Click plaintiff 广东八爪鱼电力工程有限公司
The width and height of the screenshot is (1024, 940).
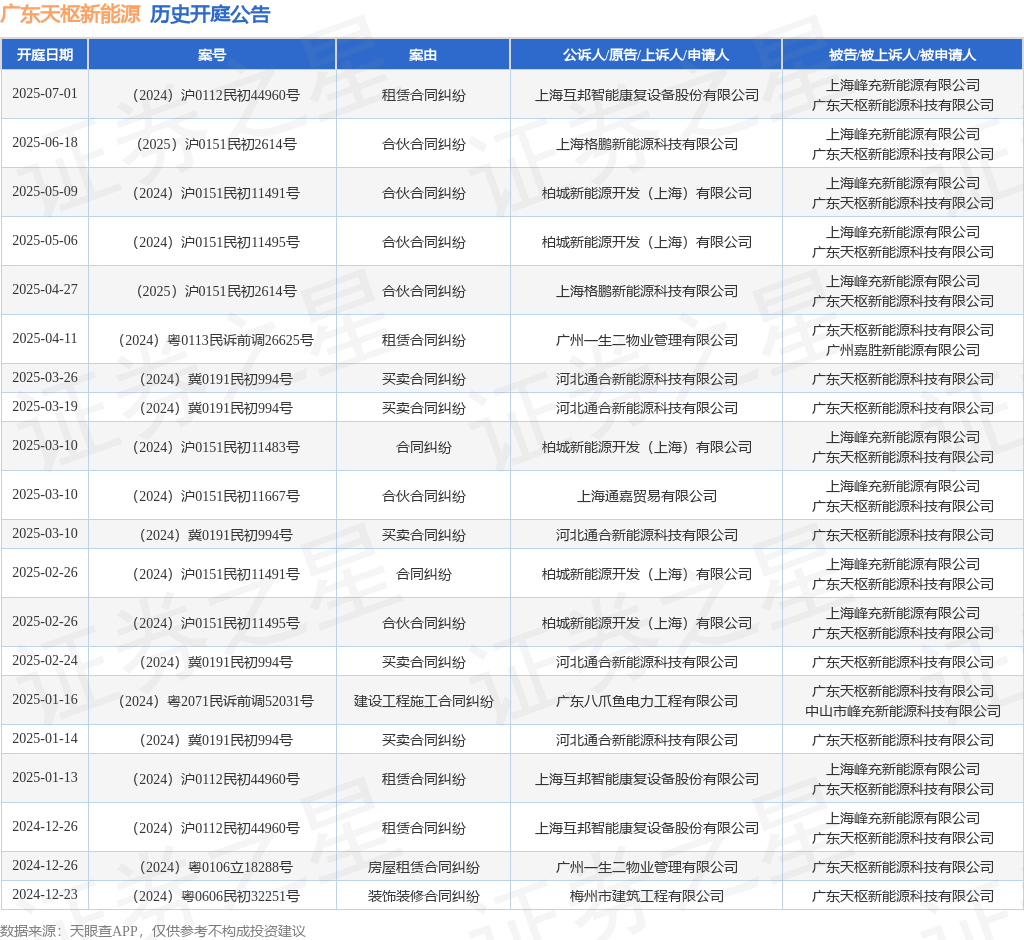click(x=647, y=702)
